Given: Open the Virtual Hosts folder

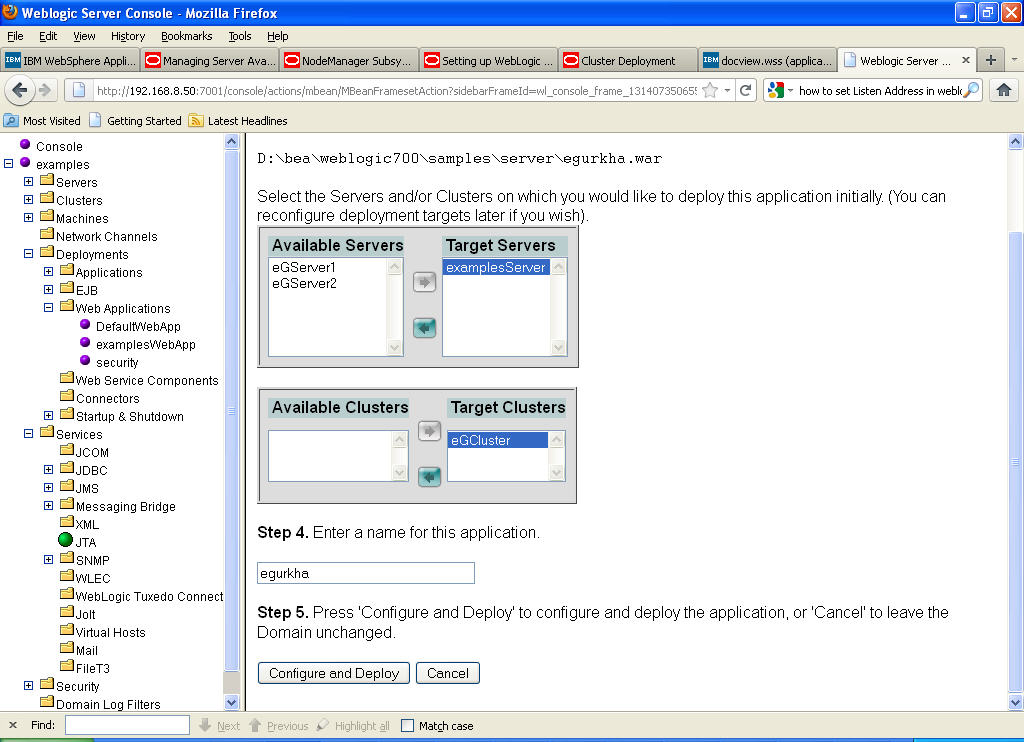Looking at the screenshot, I should pyautogui.click(x=110, y=632).
